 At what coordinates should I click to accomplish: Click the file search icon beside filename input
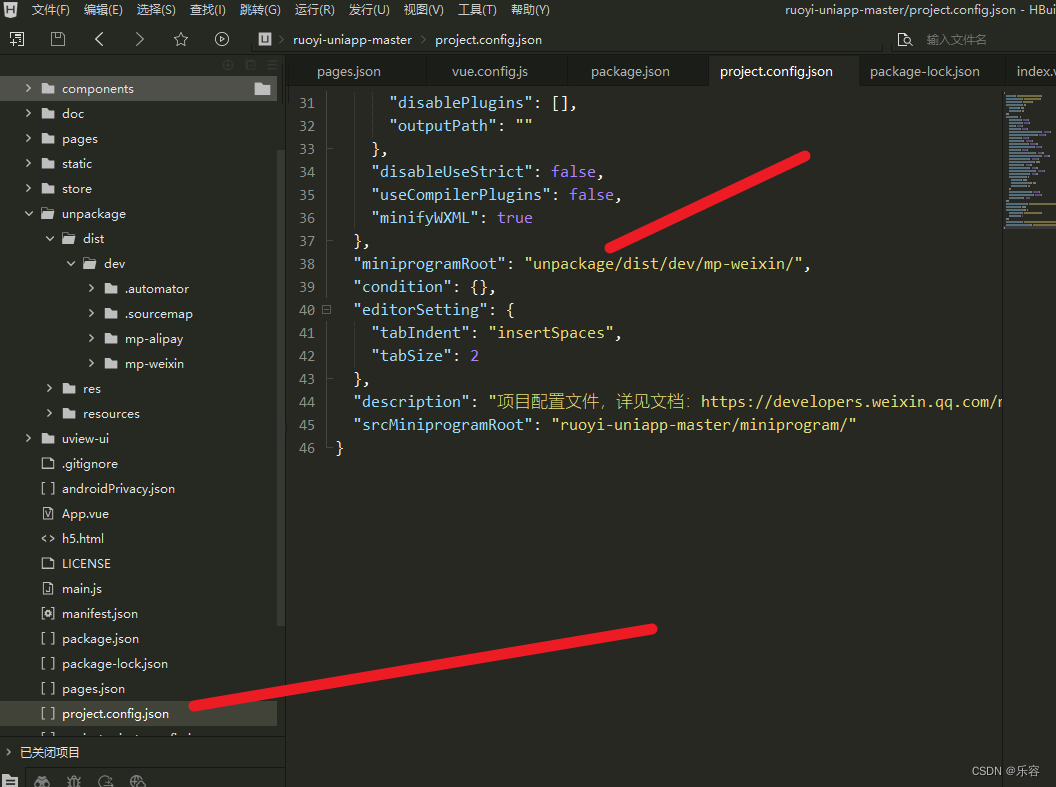coord(905,40)
